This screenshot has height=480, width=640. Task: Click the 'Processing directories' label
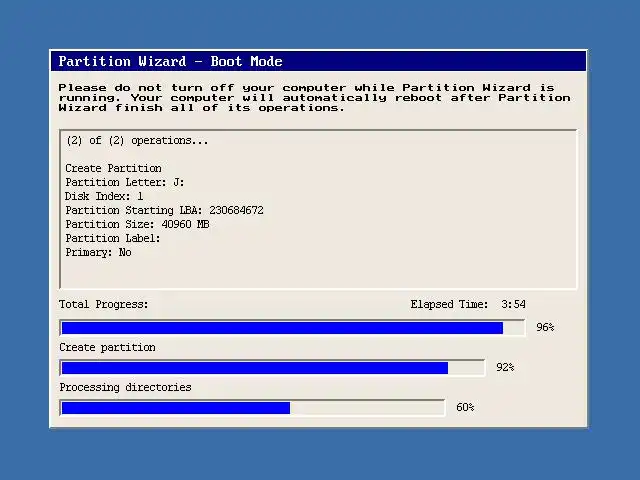tap(125, 387)
